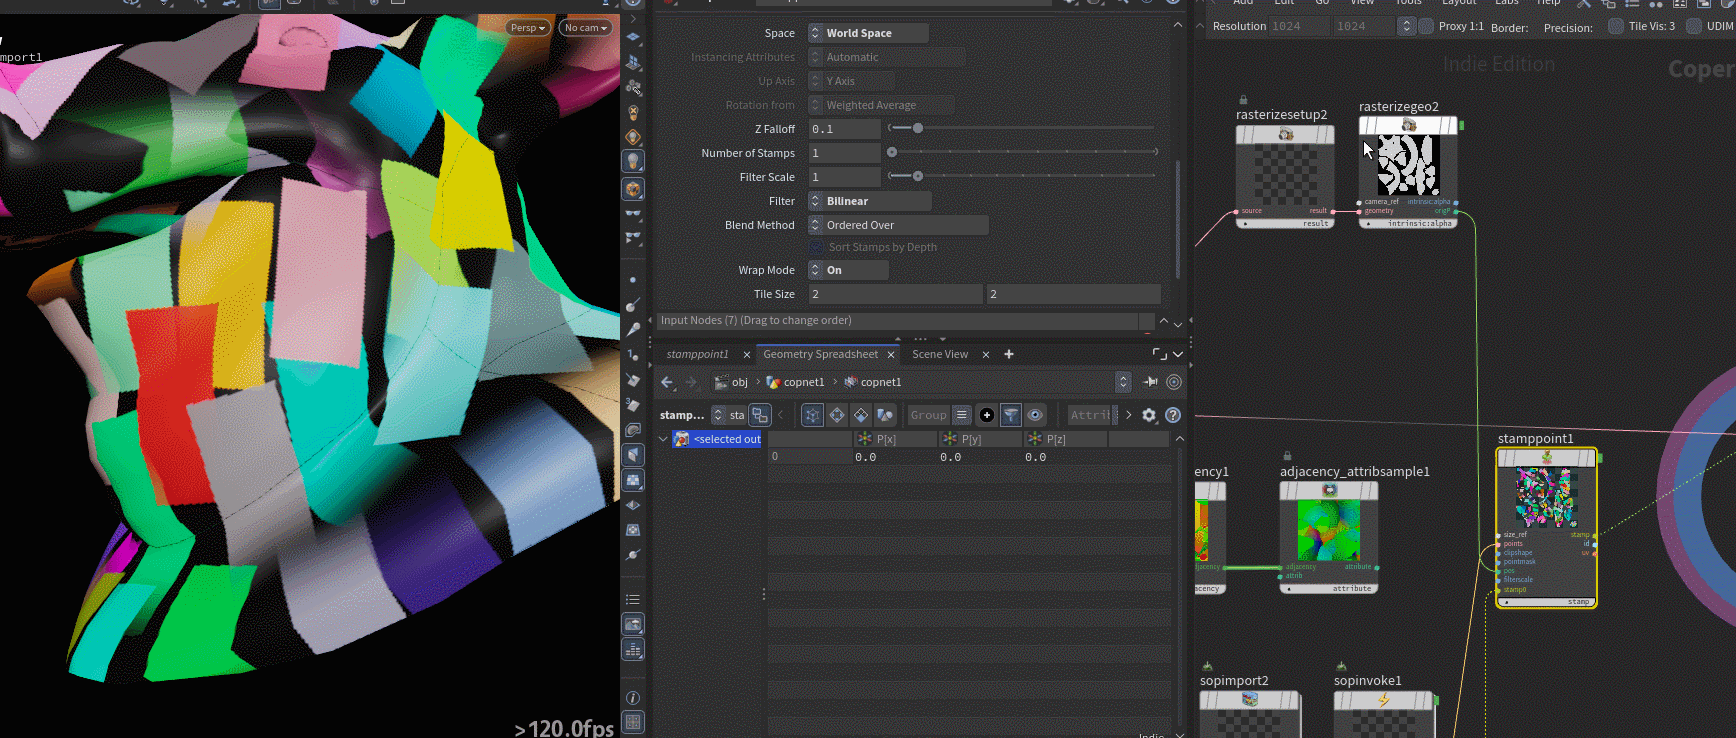Switch to the Geometry Spreadsheet tab
Viewport: 1736px width, 738px height.
(x=820, y=354)
